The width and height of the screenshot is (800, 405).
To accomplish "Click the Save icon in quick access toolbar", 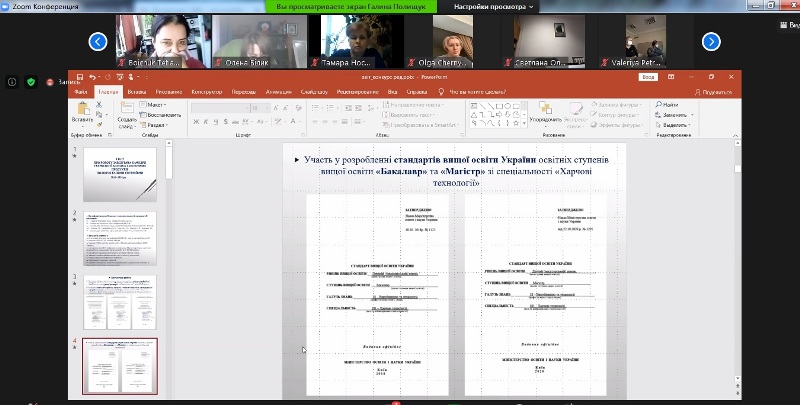I will click(79, 77).
